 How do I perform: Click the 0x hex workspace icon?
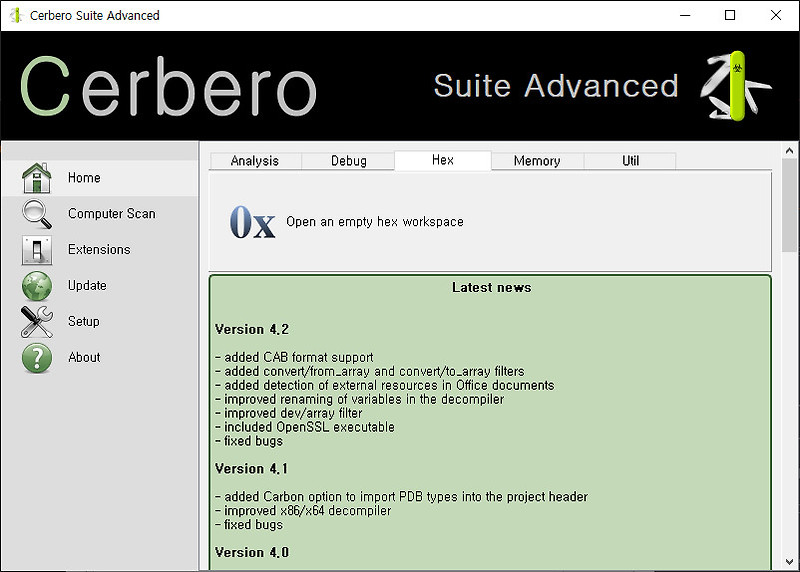pyautogui.click(x=253, y=222)
